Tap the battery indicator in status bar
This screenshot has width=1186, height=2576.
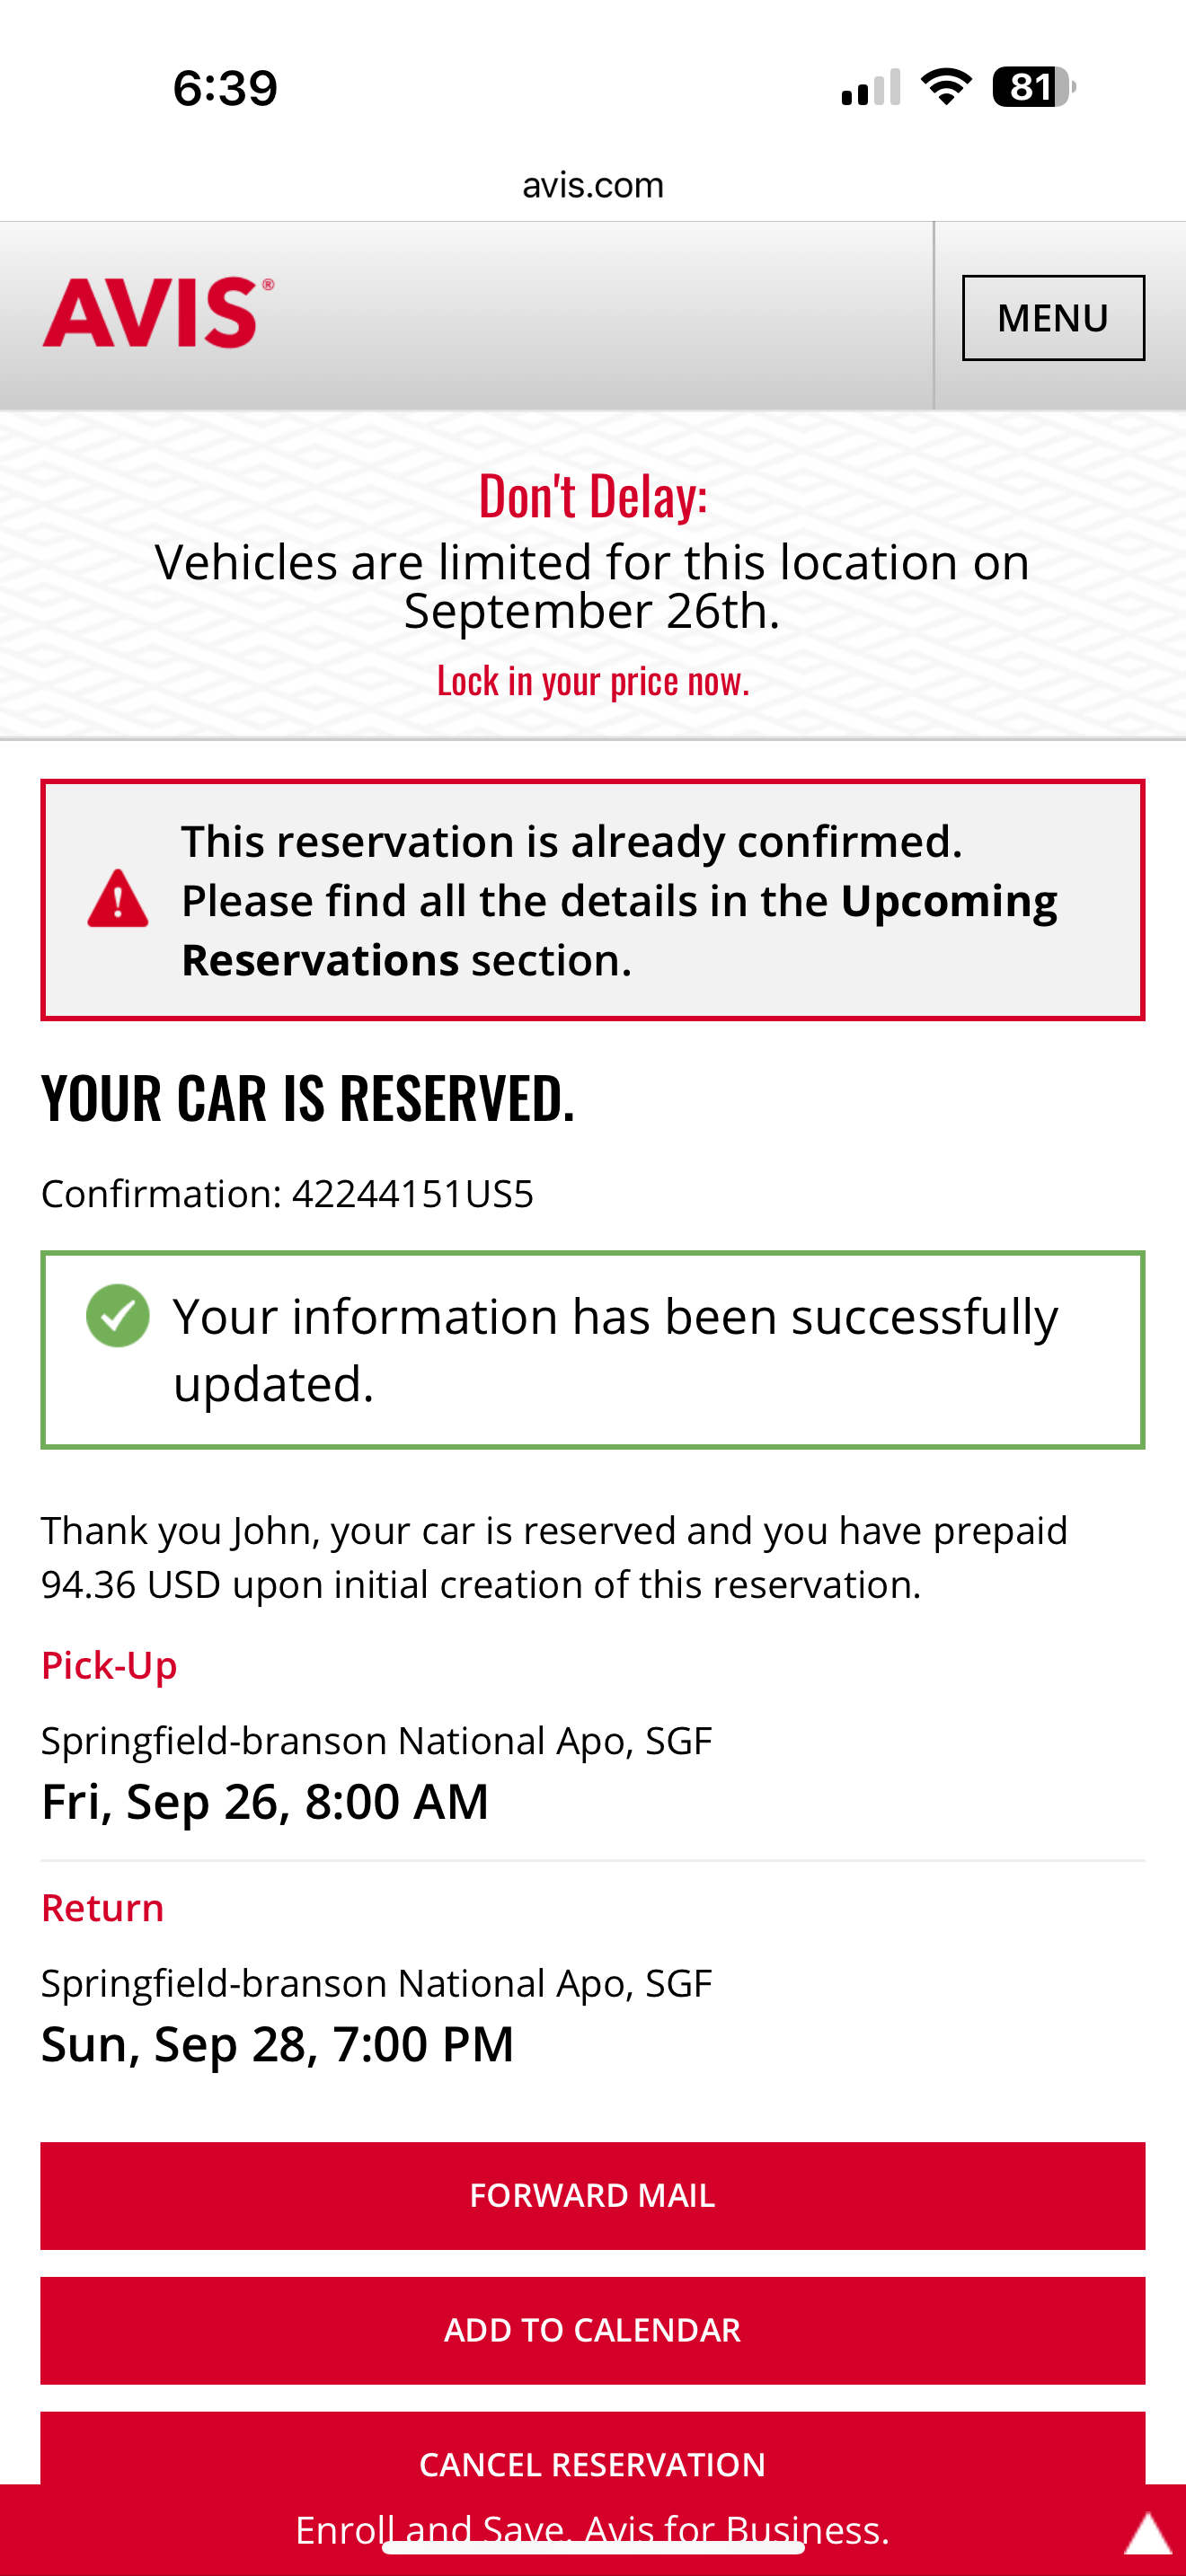point(1032,87)
